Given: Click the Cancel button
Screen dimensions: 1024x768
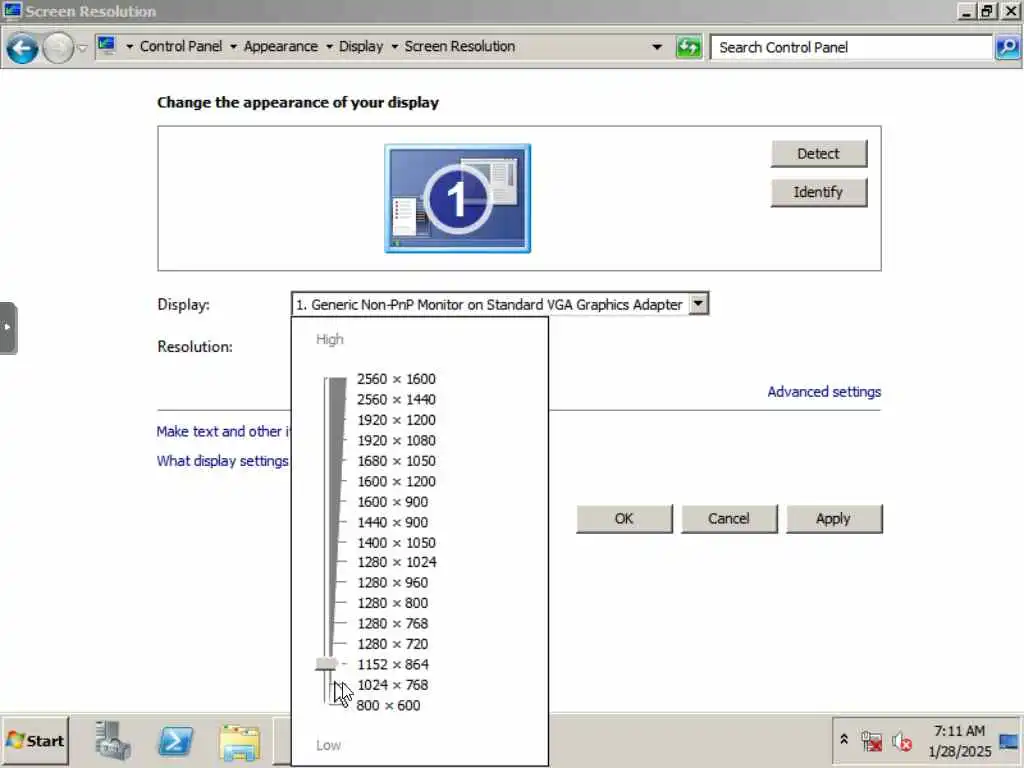Looking at the screenshot, I should tap(729, 519).
